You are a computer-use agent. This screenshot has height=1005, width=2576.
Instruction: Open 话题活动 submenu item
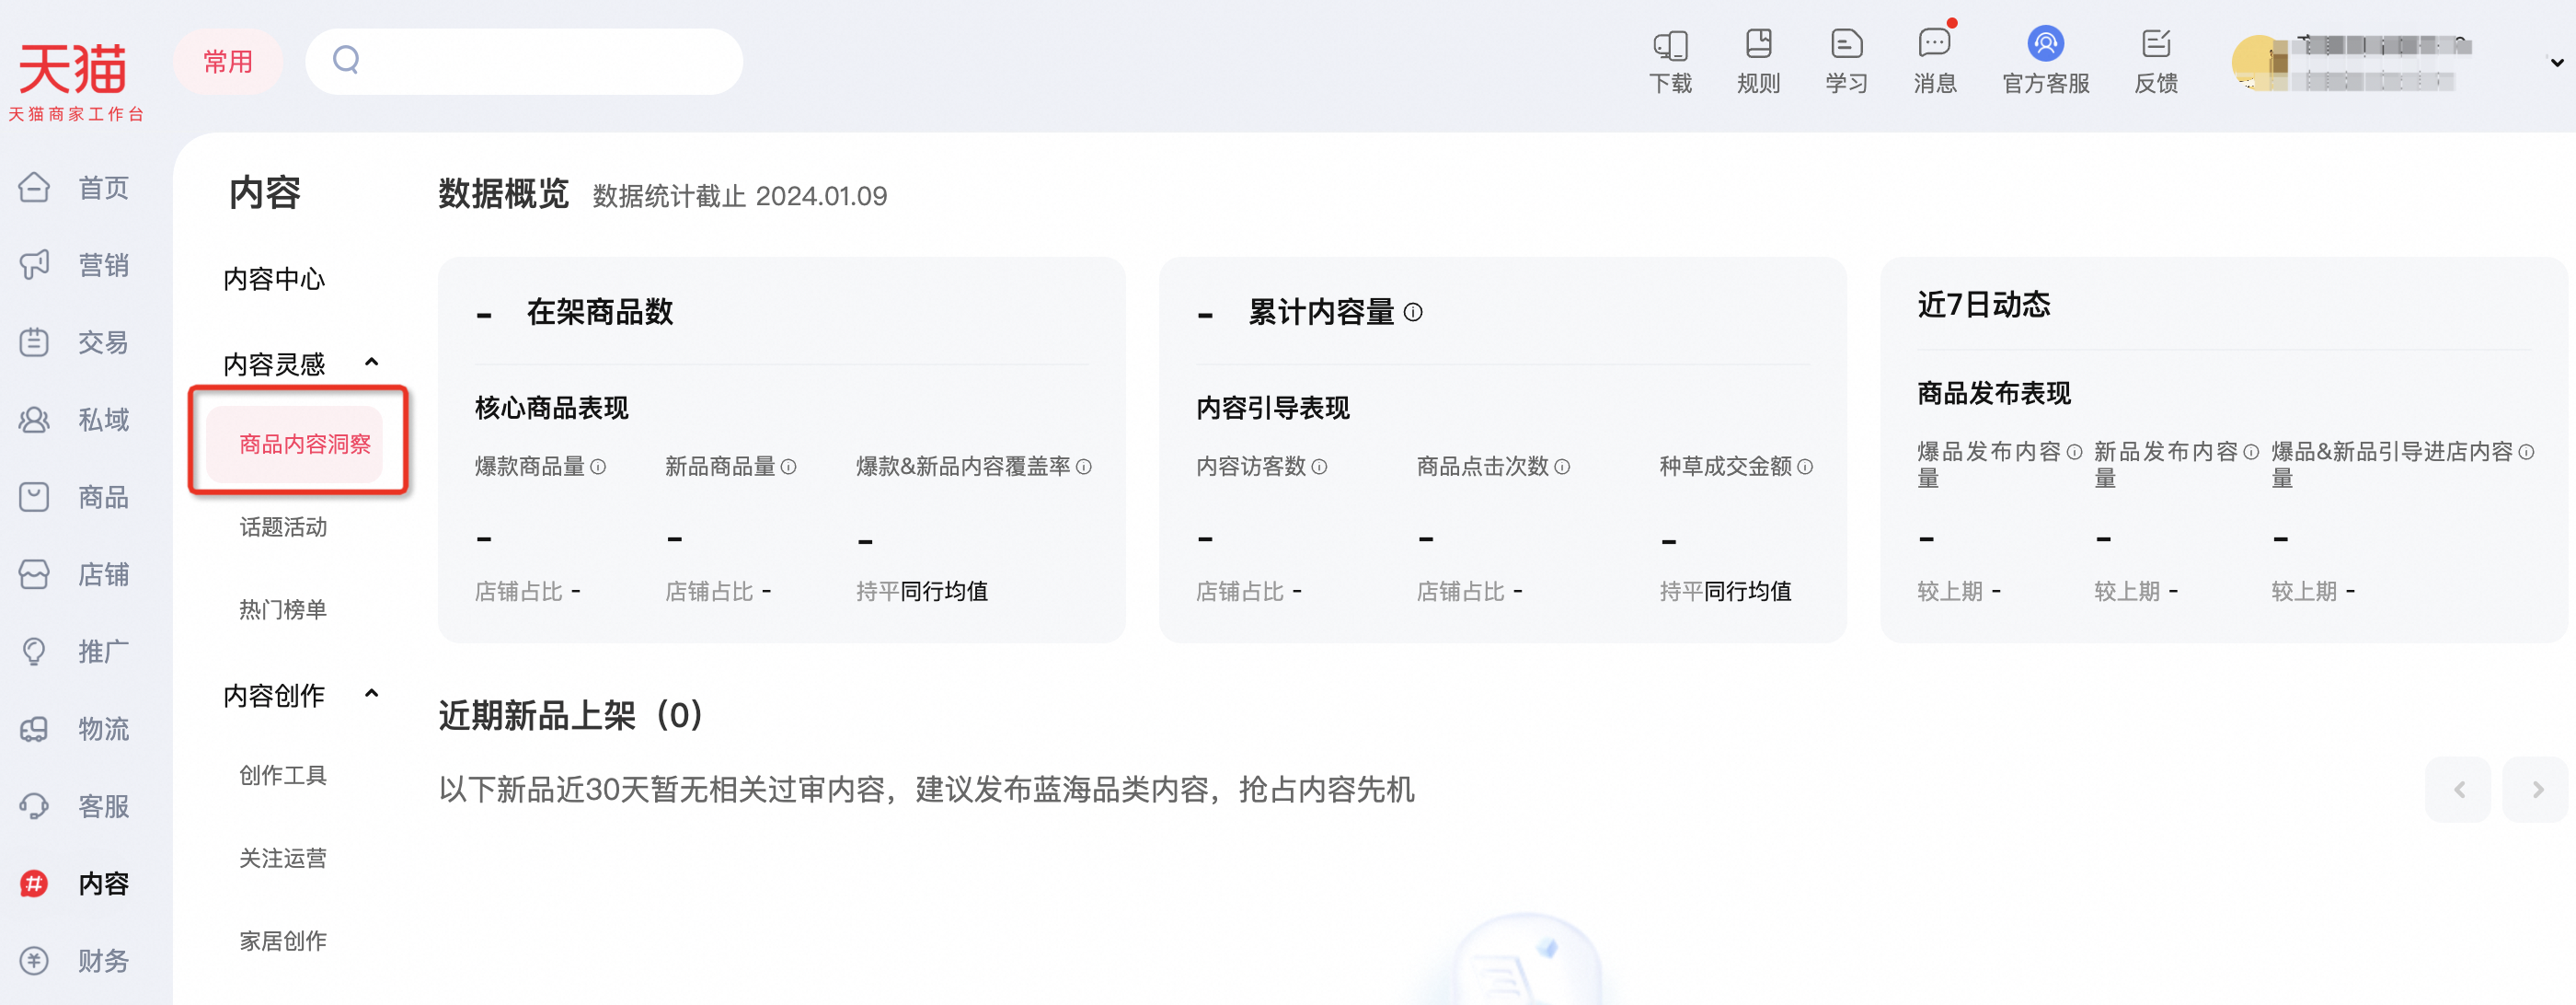pos(283,527)
